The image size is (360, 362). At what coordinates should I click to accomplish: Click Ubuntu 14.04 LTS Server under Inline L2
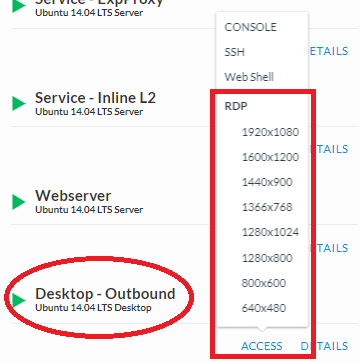(x=89, y=112)
